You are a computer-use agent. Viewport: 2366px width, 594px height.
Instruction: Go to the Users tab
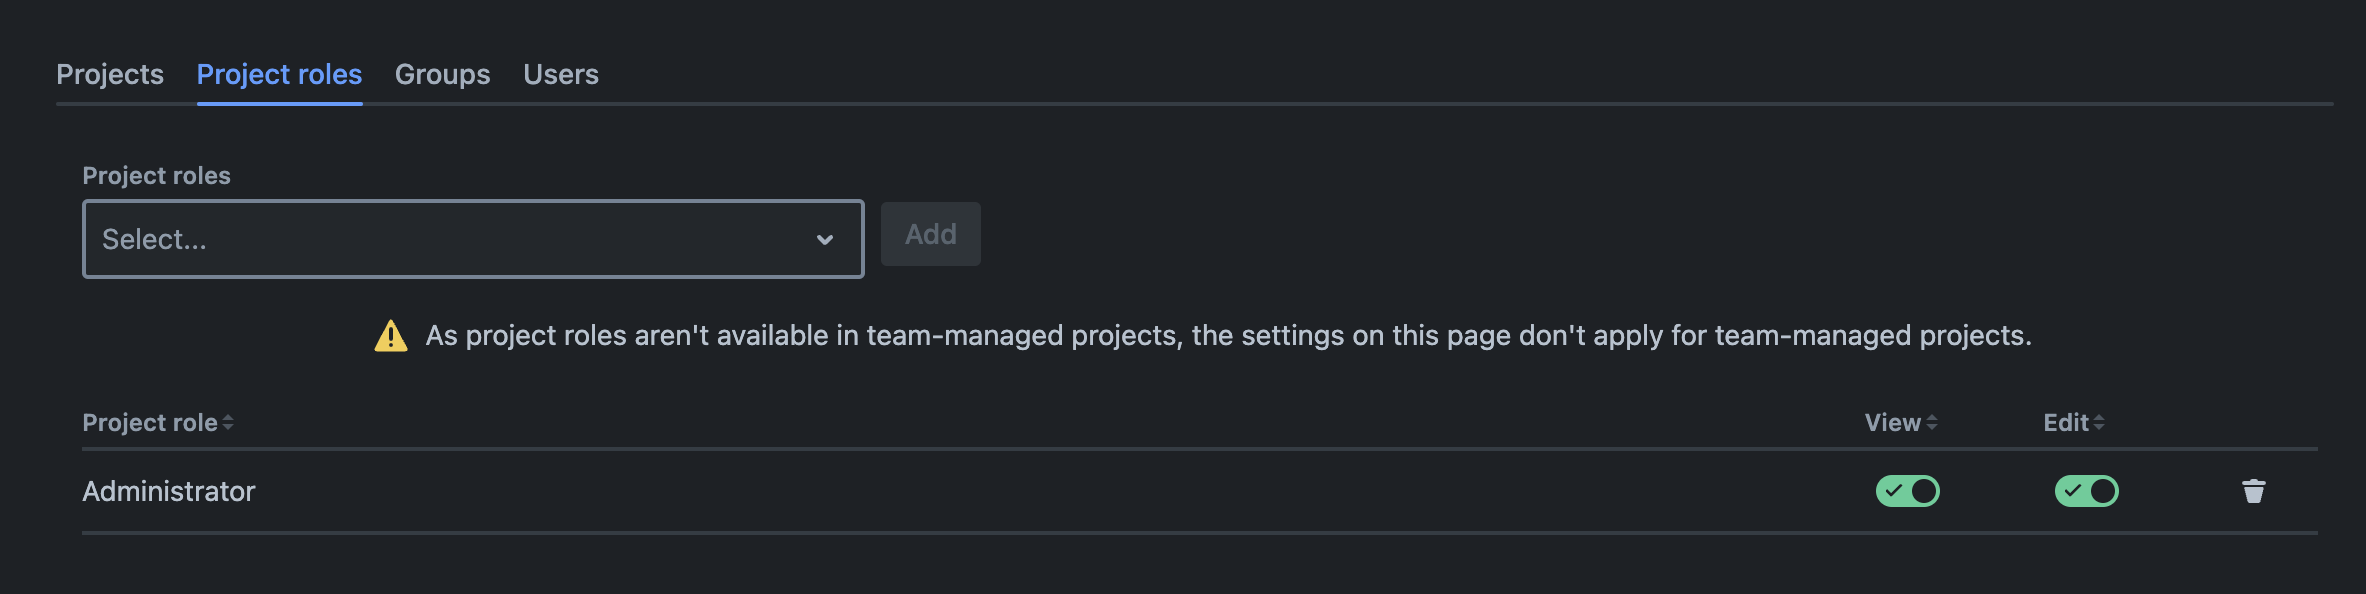(561, 75)
